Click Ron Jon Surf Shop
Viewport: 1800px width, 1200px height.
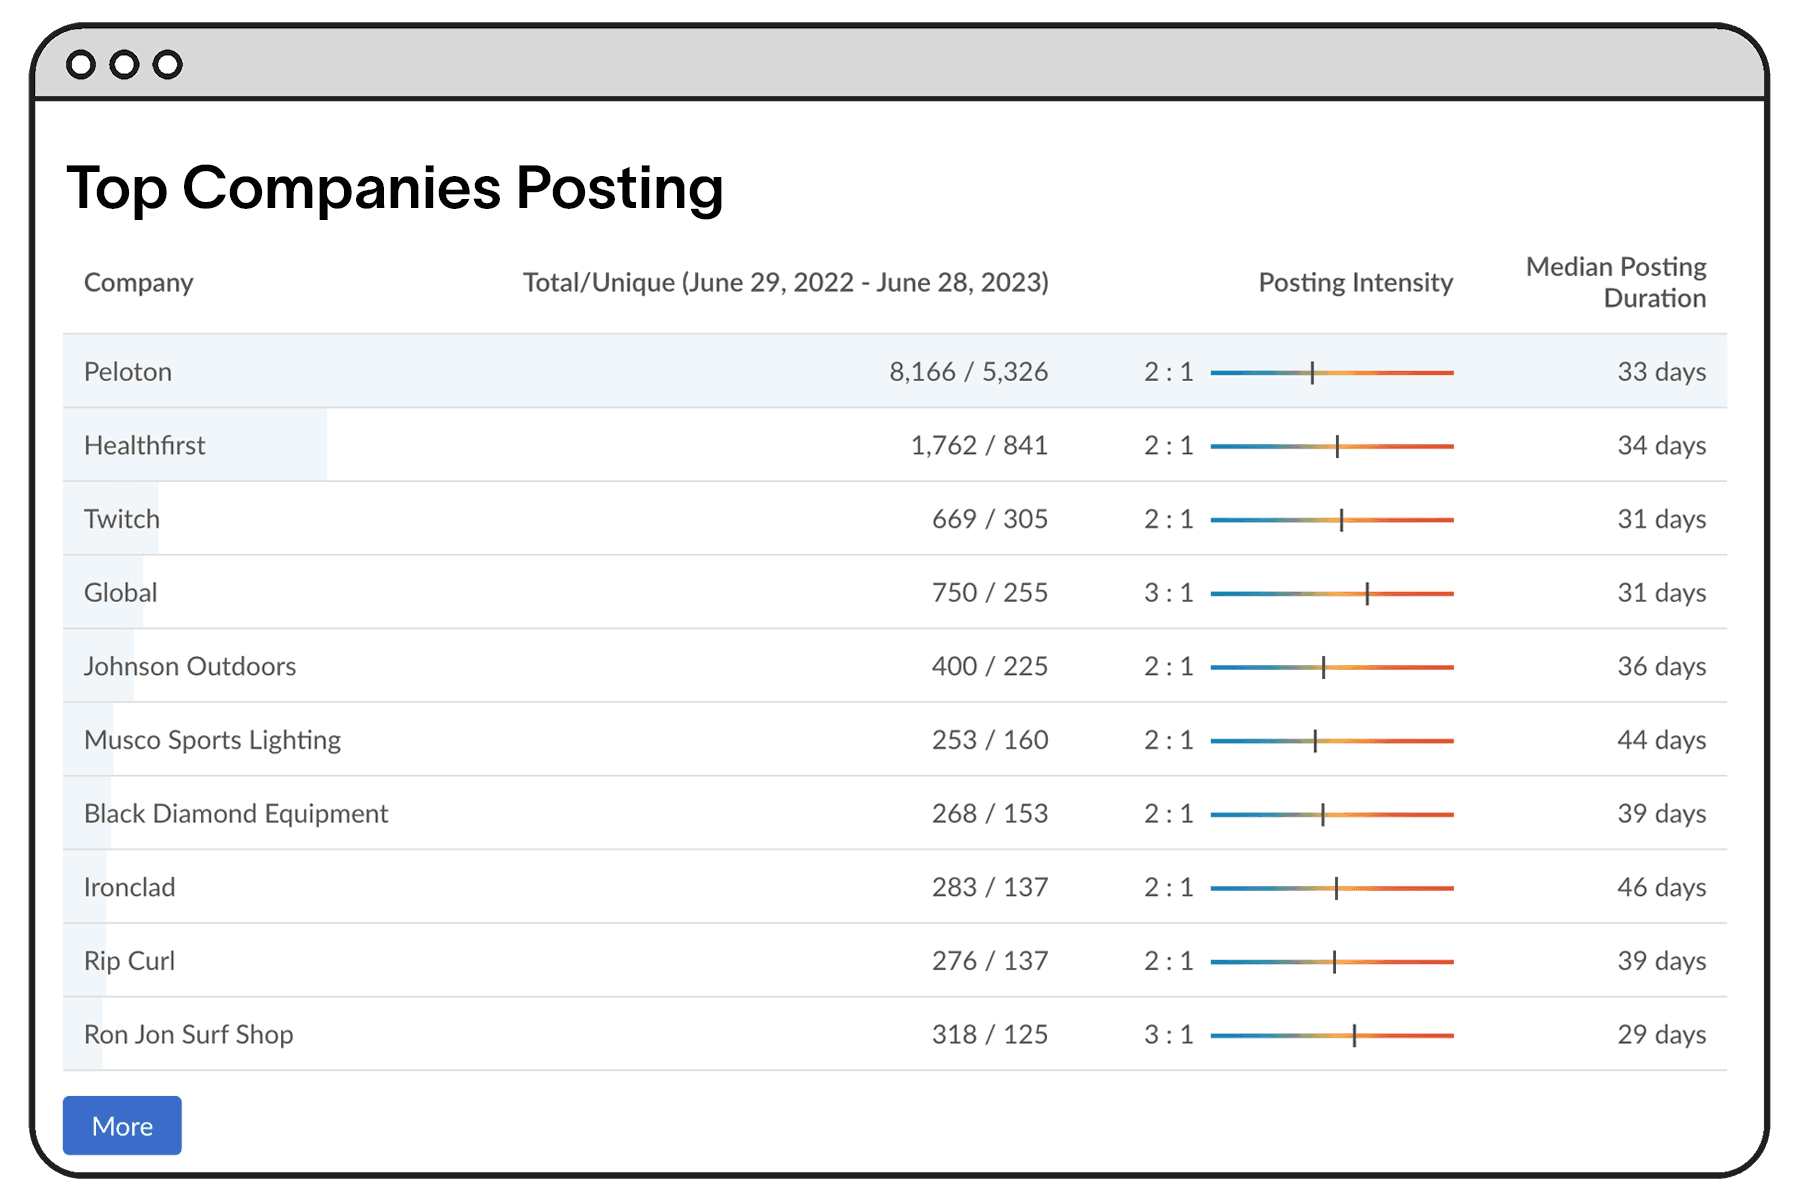tap(188, 1034)
